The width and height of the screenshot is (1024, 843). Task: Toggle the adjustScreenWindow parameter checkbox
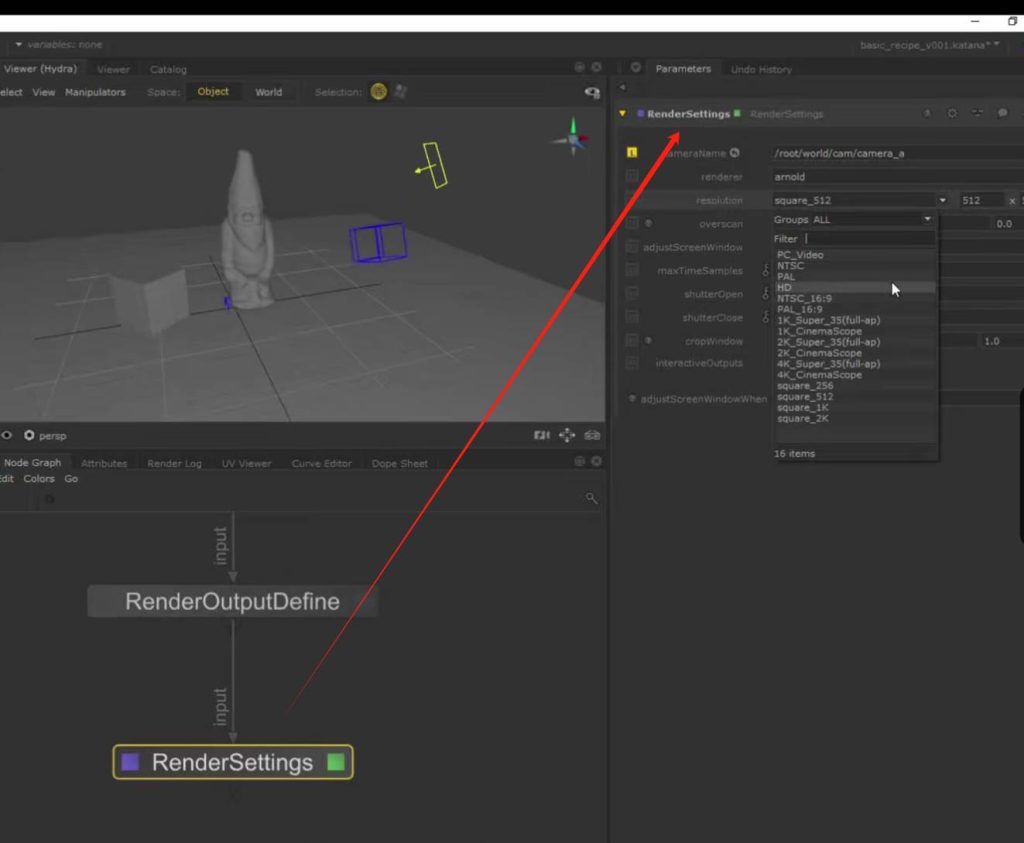[632, 247]
